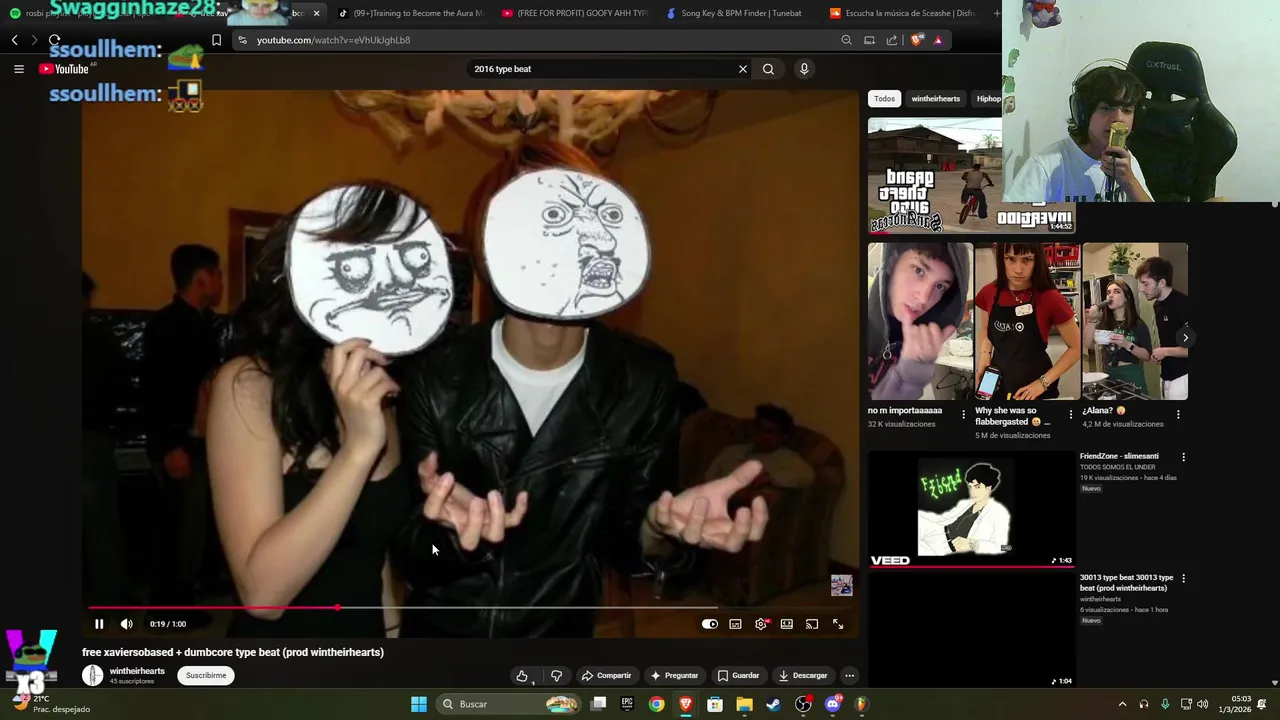Open Discord from the taskbar
This screenshot has width=1280, height=720.
(832, 704)
